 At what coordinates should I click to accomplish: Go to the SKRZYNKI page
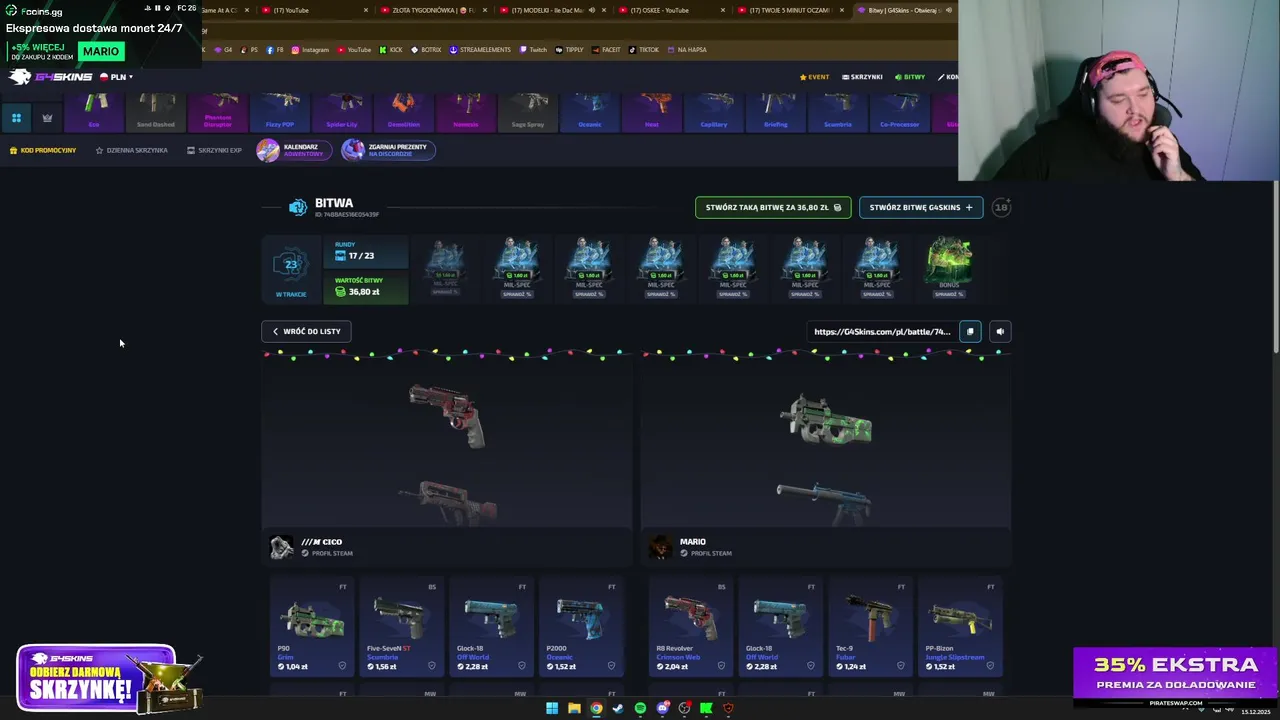862,77
